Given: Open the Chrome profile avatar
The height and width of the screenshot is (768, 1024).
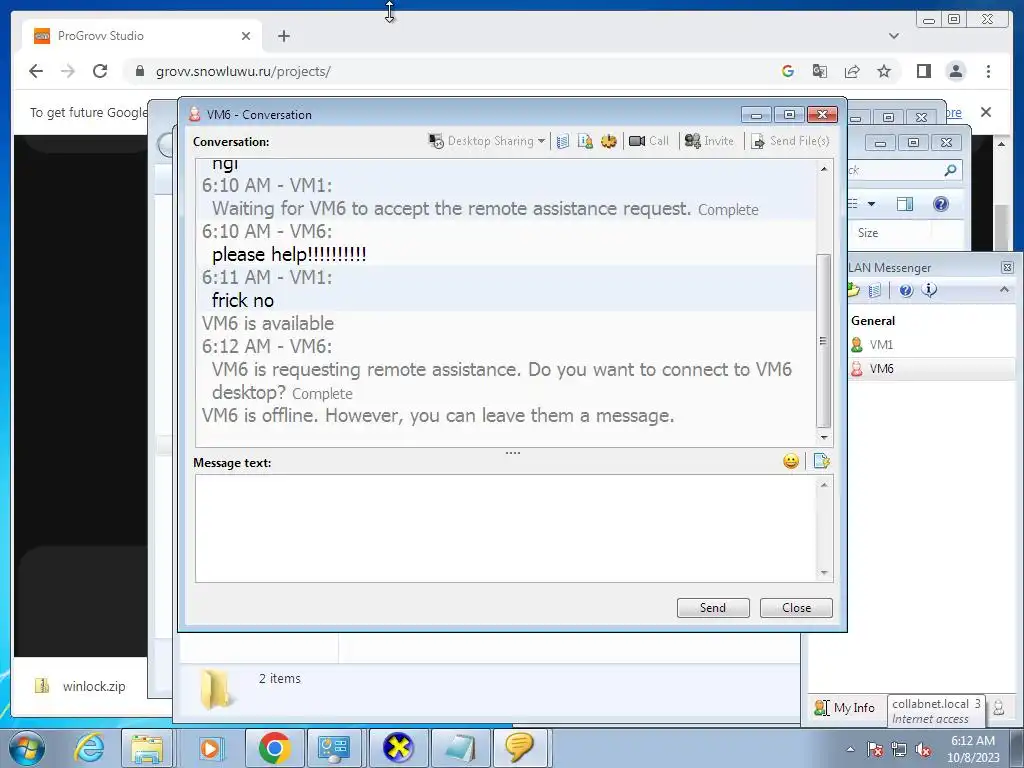Looking at the screenshot, I should pyautogui.click(x=956, y=71).
